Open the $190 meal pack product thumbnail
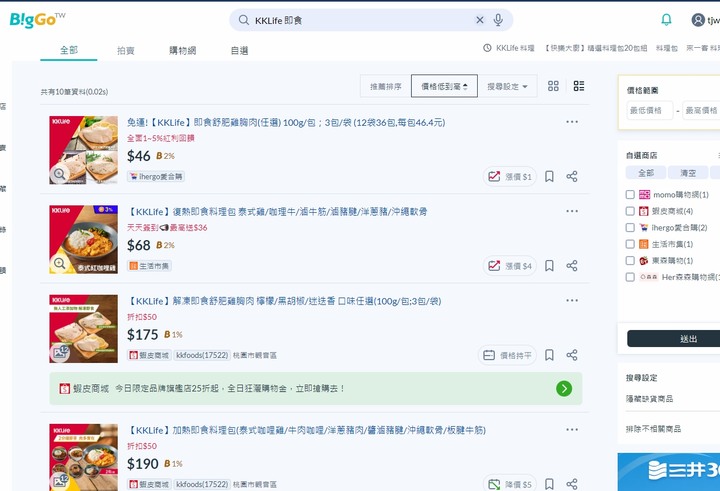The height and width of the screenshot is (491, 720). (x=84, y=457)
